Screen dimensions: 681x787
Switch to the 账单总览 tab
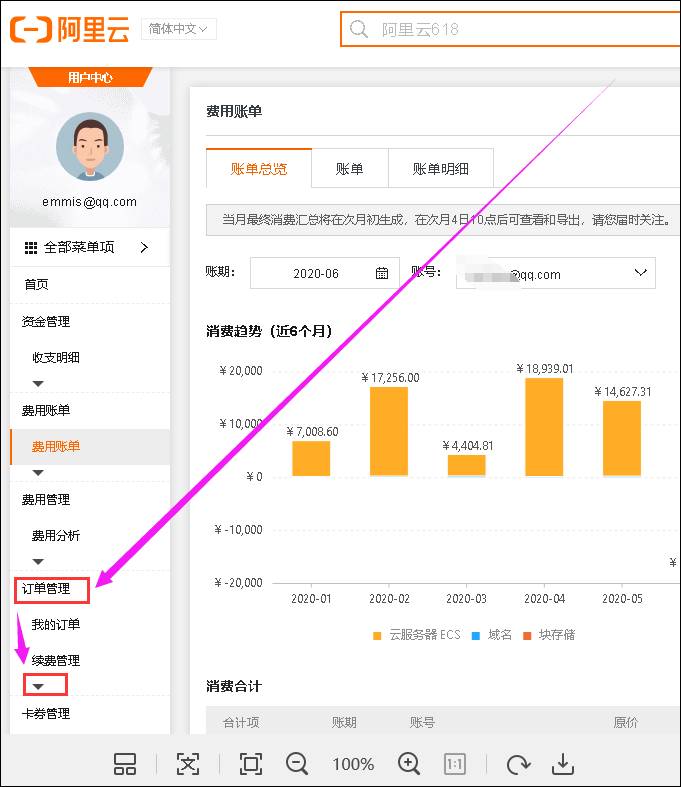point(259,169)
